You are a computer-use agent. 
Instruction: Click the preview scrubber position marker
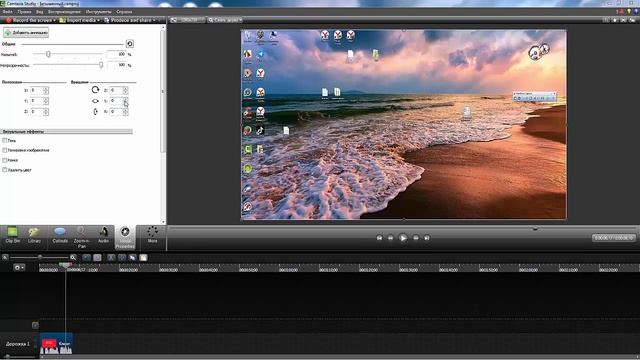[x=535, y=229]
